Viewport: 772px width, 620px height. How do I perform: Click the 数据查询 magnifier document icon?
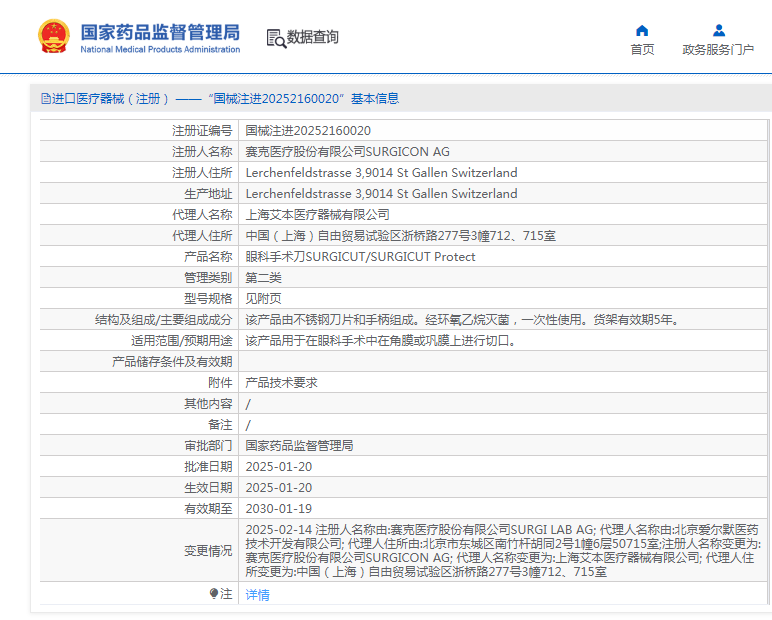[275, 38]
